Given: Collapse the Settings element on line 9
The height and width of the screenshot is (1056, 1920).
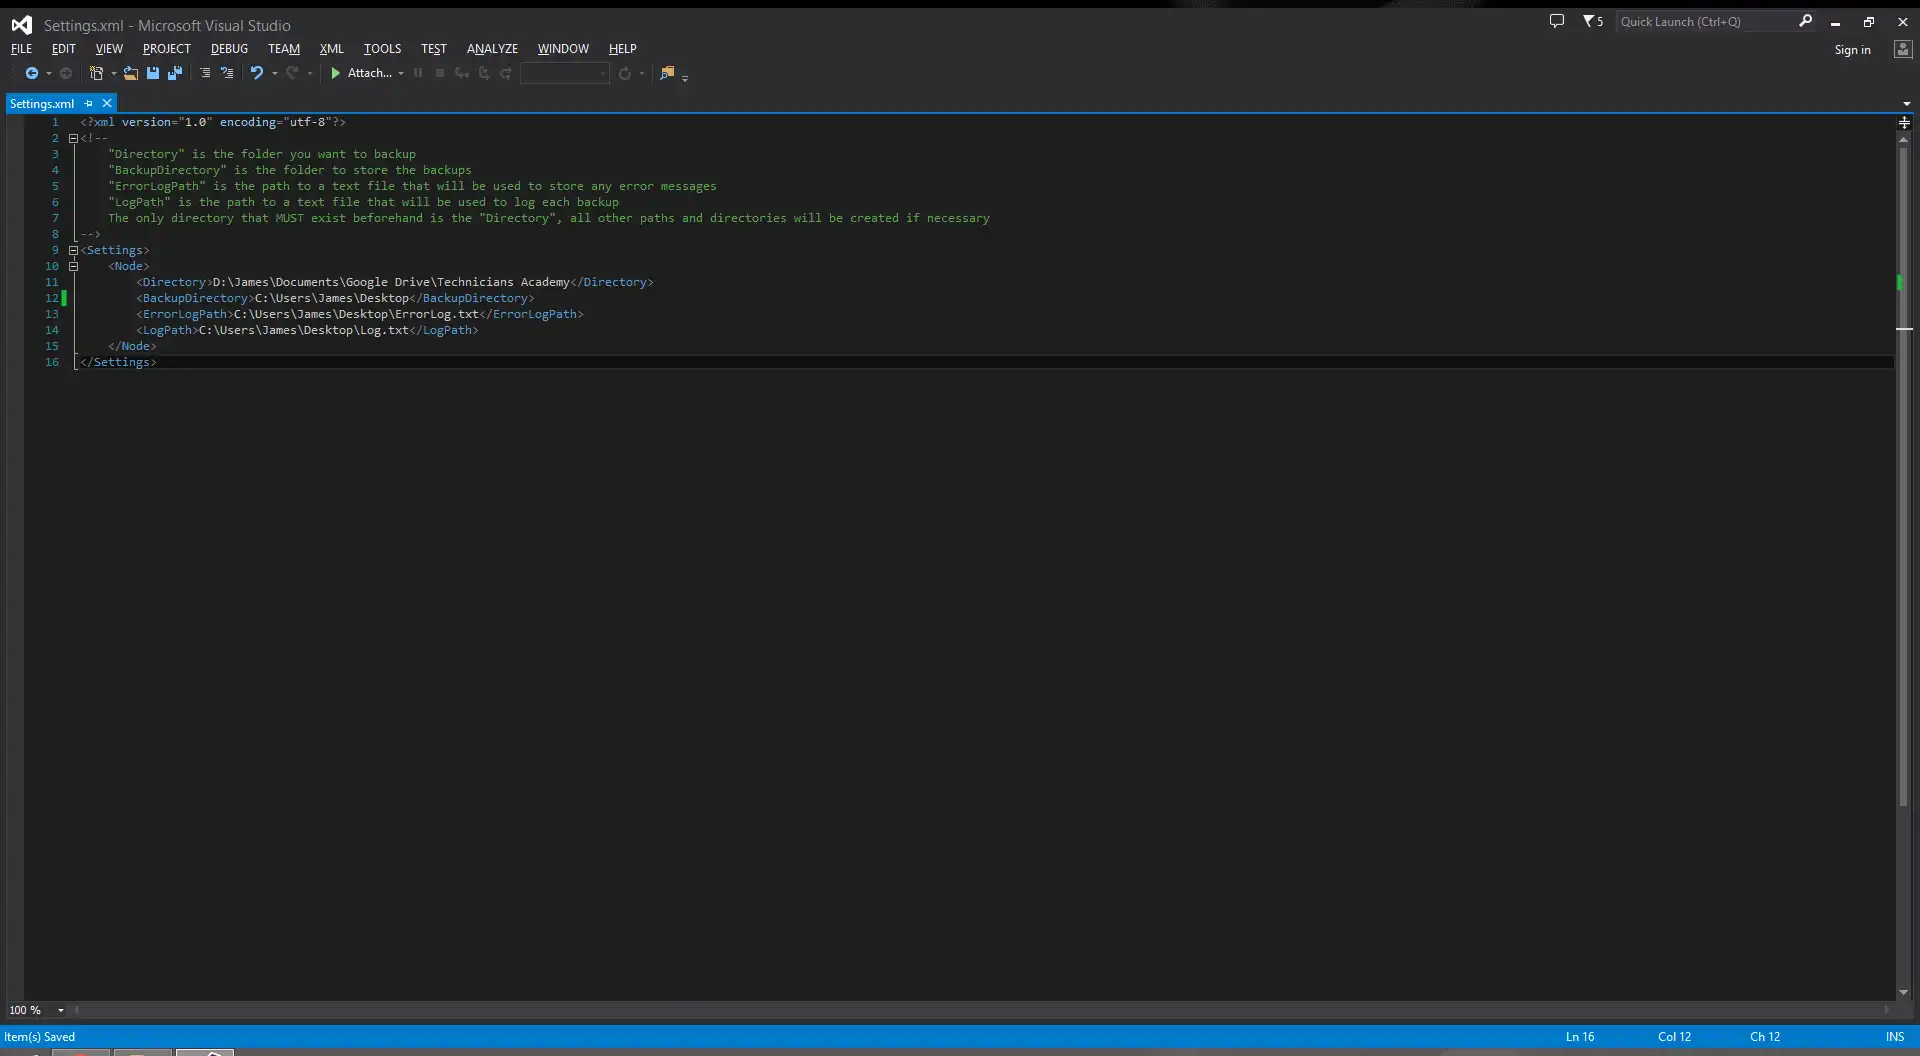Looking at the screenshot, I should point(73,250).
